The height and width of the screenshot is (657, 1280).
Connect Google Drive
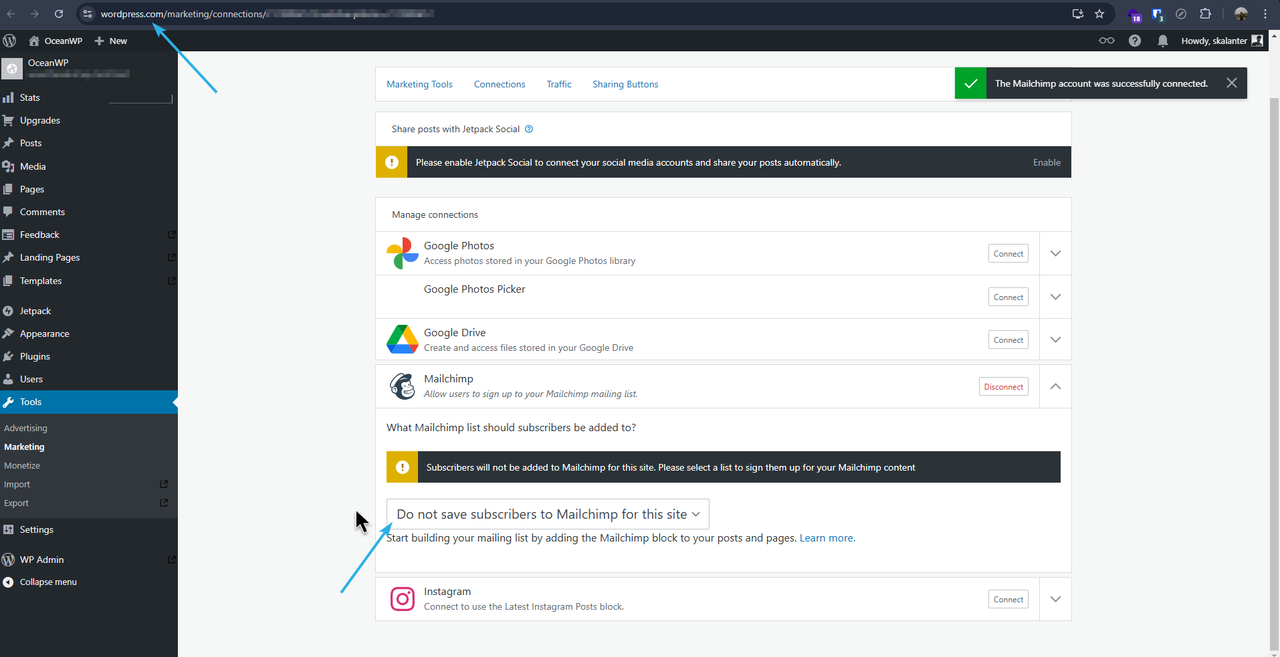tap(1008, 340)
